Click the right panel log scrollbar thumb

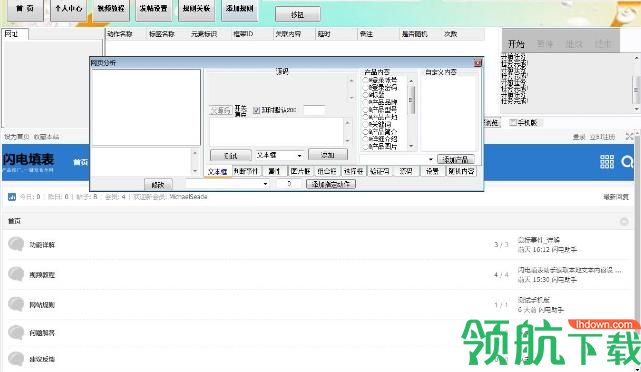point(636,90)
